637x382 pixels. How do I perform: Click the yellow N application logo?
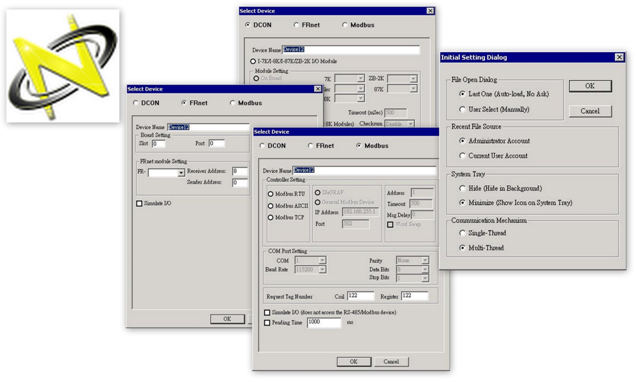63,66
